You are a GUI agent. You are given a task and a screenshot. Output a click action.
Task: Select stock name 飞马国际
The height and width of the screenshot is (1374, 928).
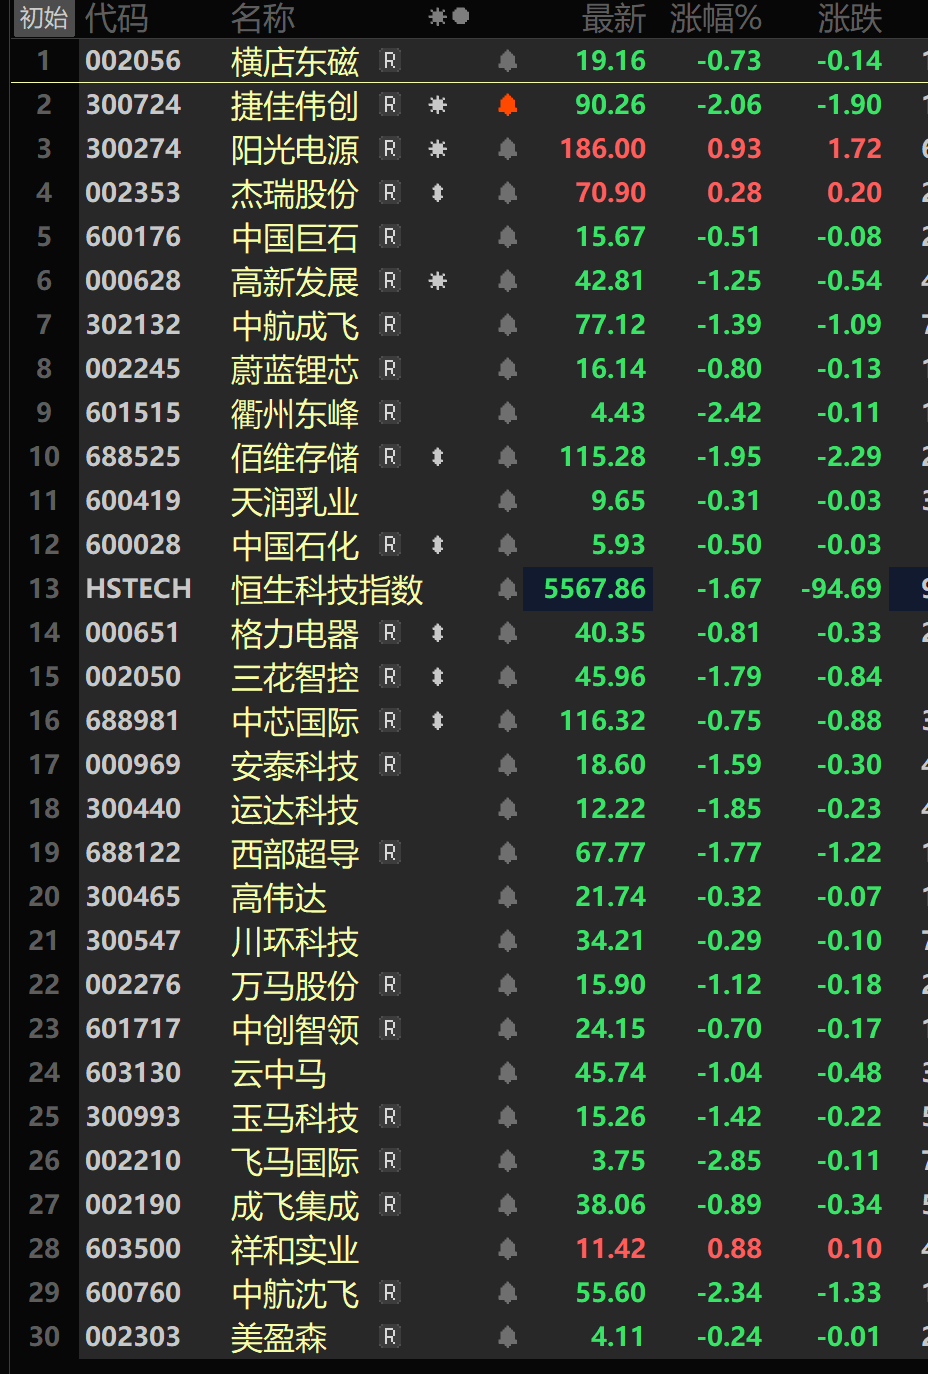295,1161
